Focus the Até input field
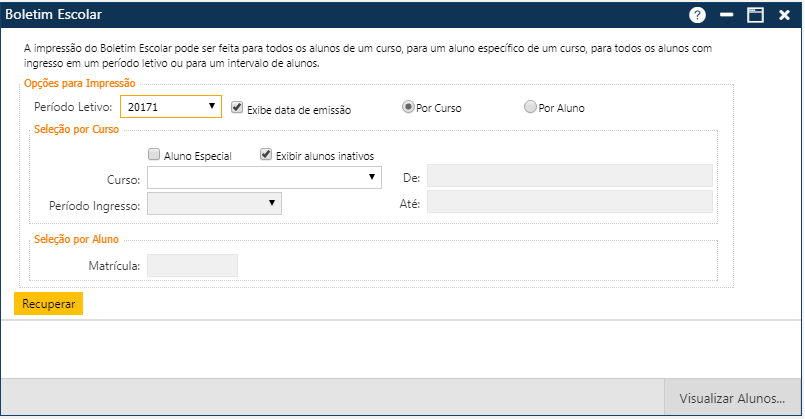 [x=569, y=202]
